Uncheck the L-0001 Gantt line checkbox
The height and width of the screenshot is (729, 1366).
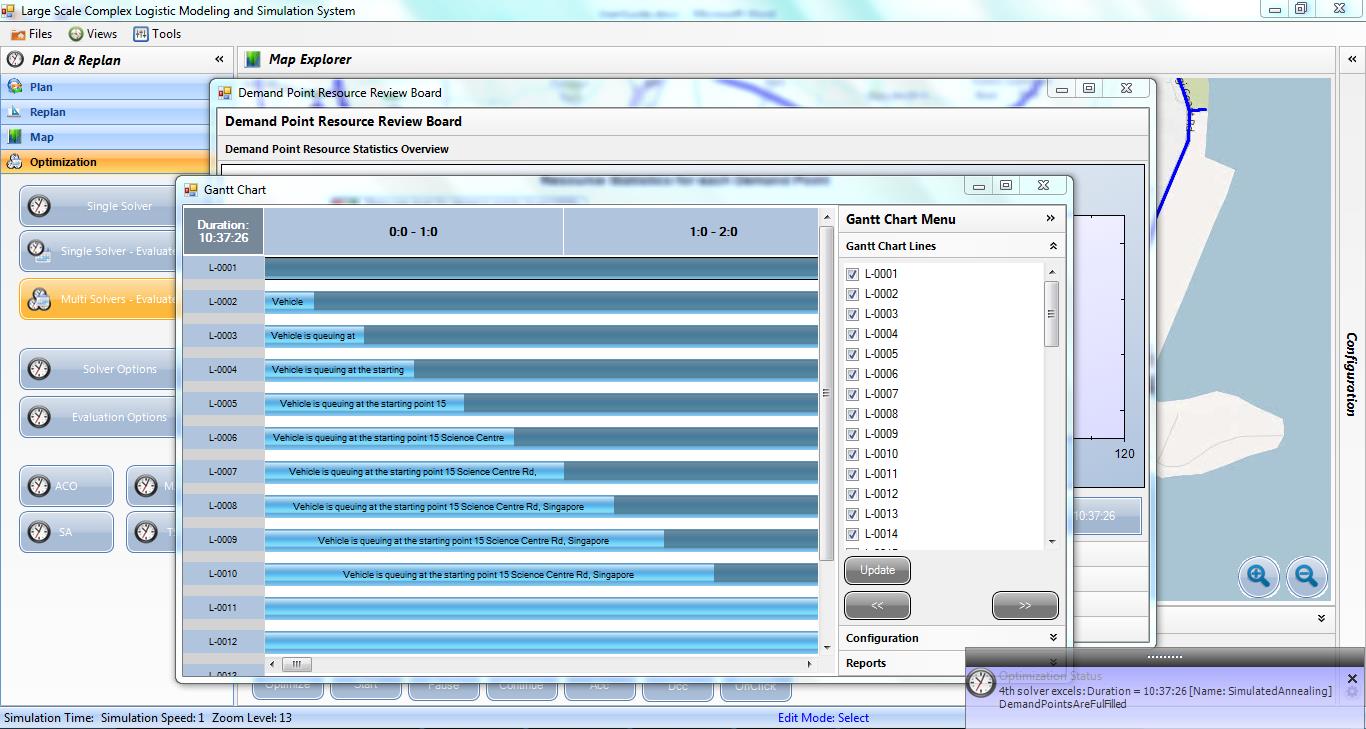click(x=853, y=274)
